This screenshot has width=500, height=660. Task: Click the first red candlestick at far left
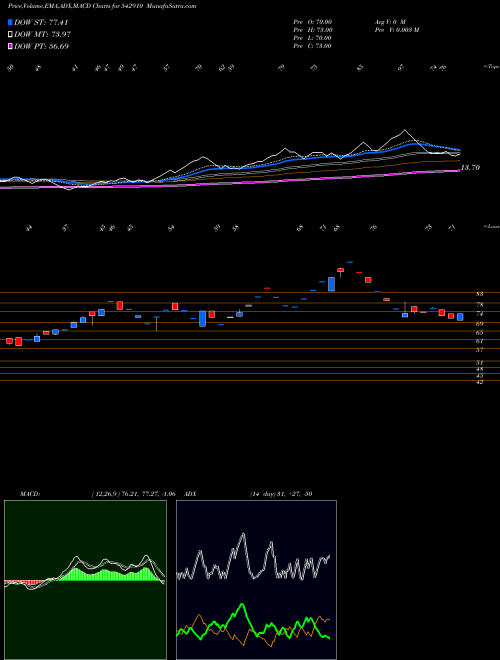(x=9, y=341)
